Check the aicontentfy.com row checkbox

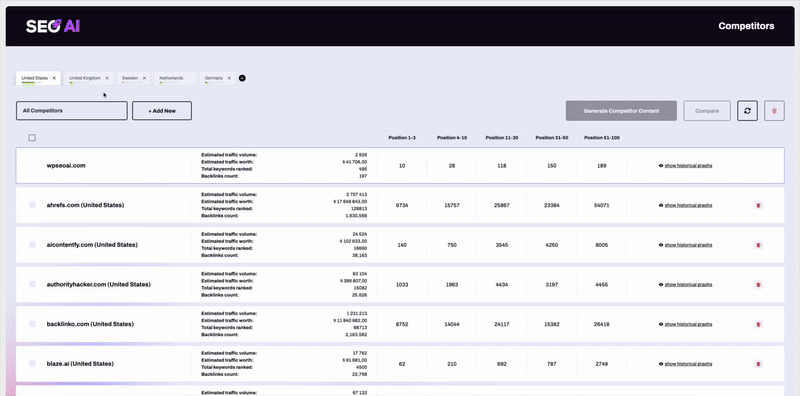32,244
